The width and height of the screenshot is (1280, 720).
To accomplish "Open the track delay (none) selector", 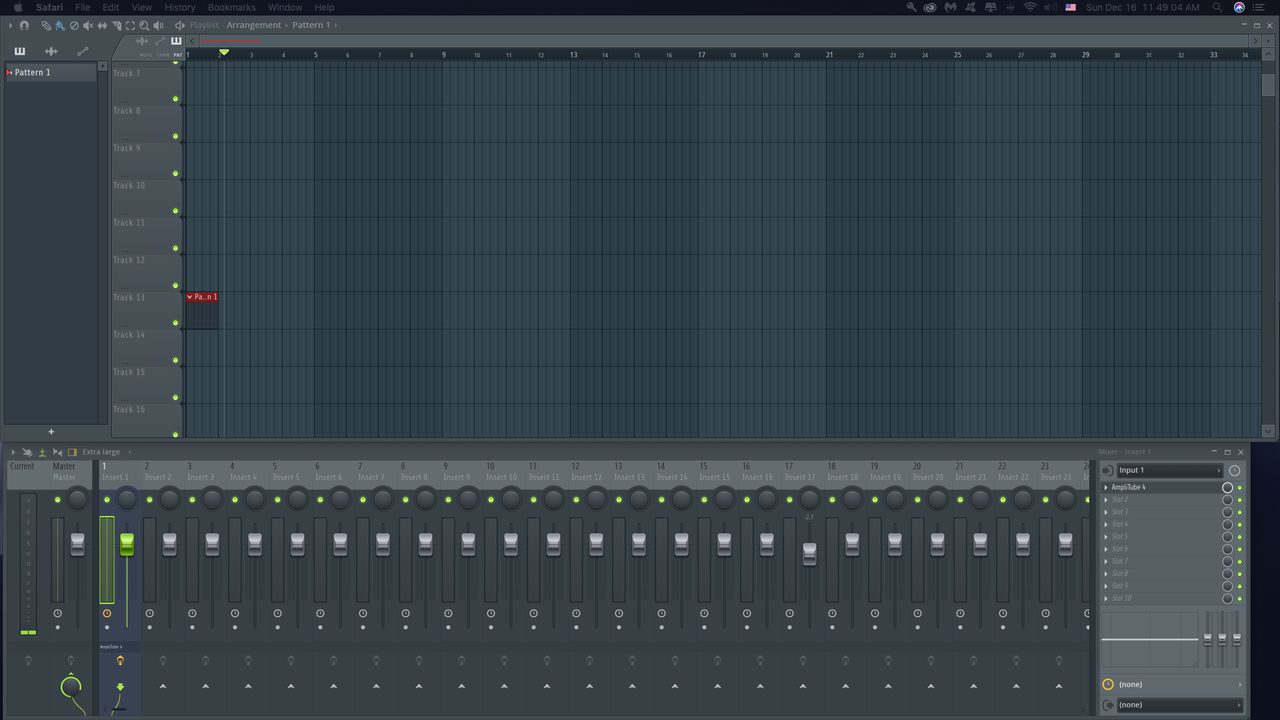I will coord(1179,684).
